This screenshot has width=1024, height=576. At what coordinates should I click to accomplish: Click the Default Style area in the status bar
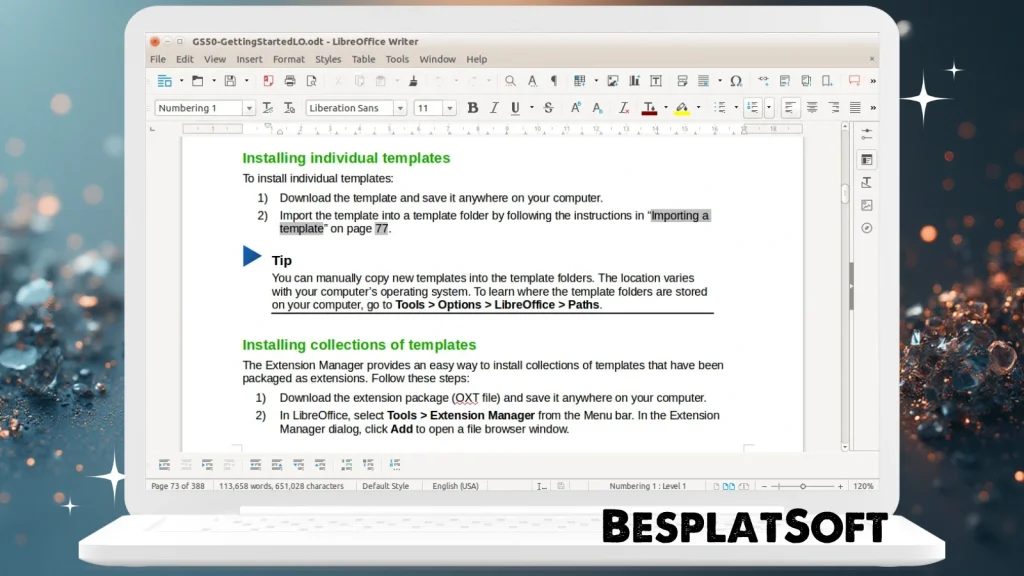point(385,486)
